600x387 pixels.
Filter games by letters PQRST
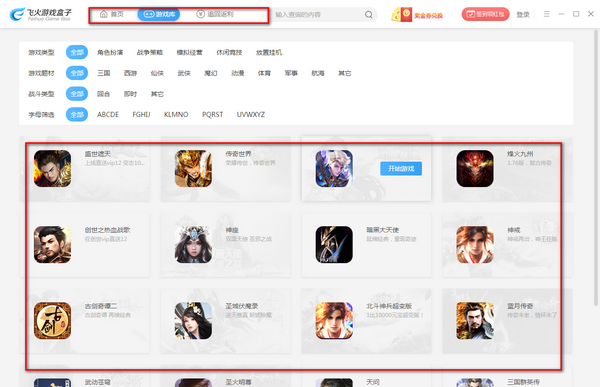tap(212, 114)
